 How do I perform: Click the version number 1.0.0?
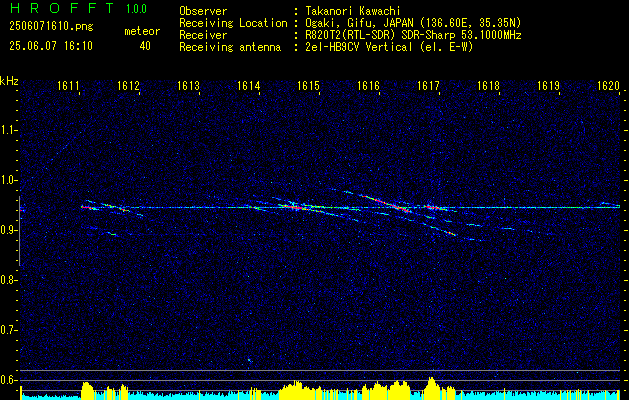coord(136,8)
